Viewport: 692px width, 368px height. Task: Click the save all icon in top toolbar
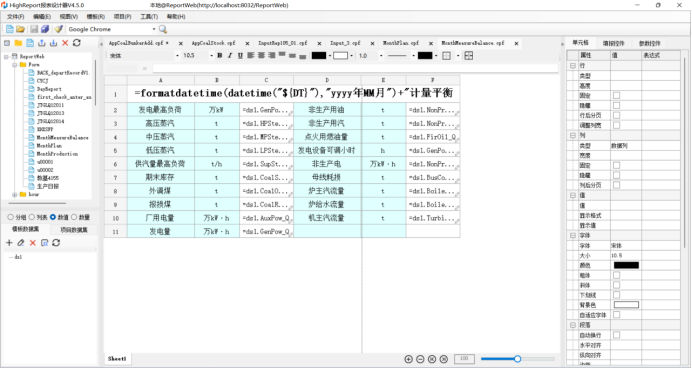(x=45, y=29)
